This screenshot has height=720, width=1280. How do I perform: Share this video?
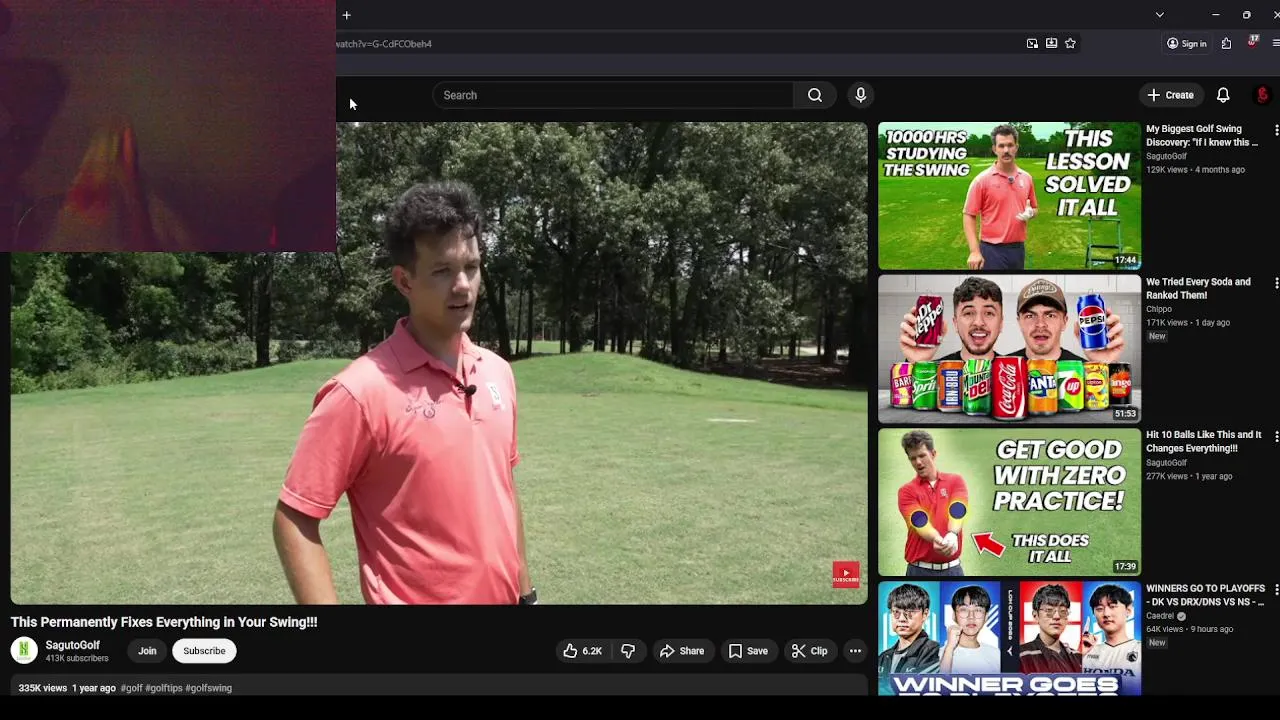point(682,651)
